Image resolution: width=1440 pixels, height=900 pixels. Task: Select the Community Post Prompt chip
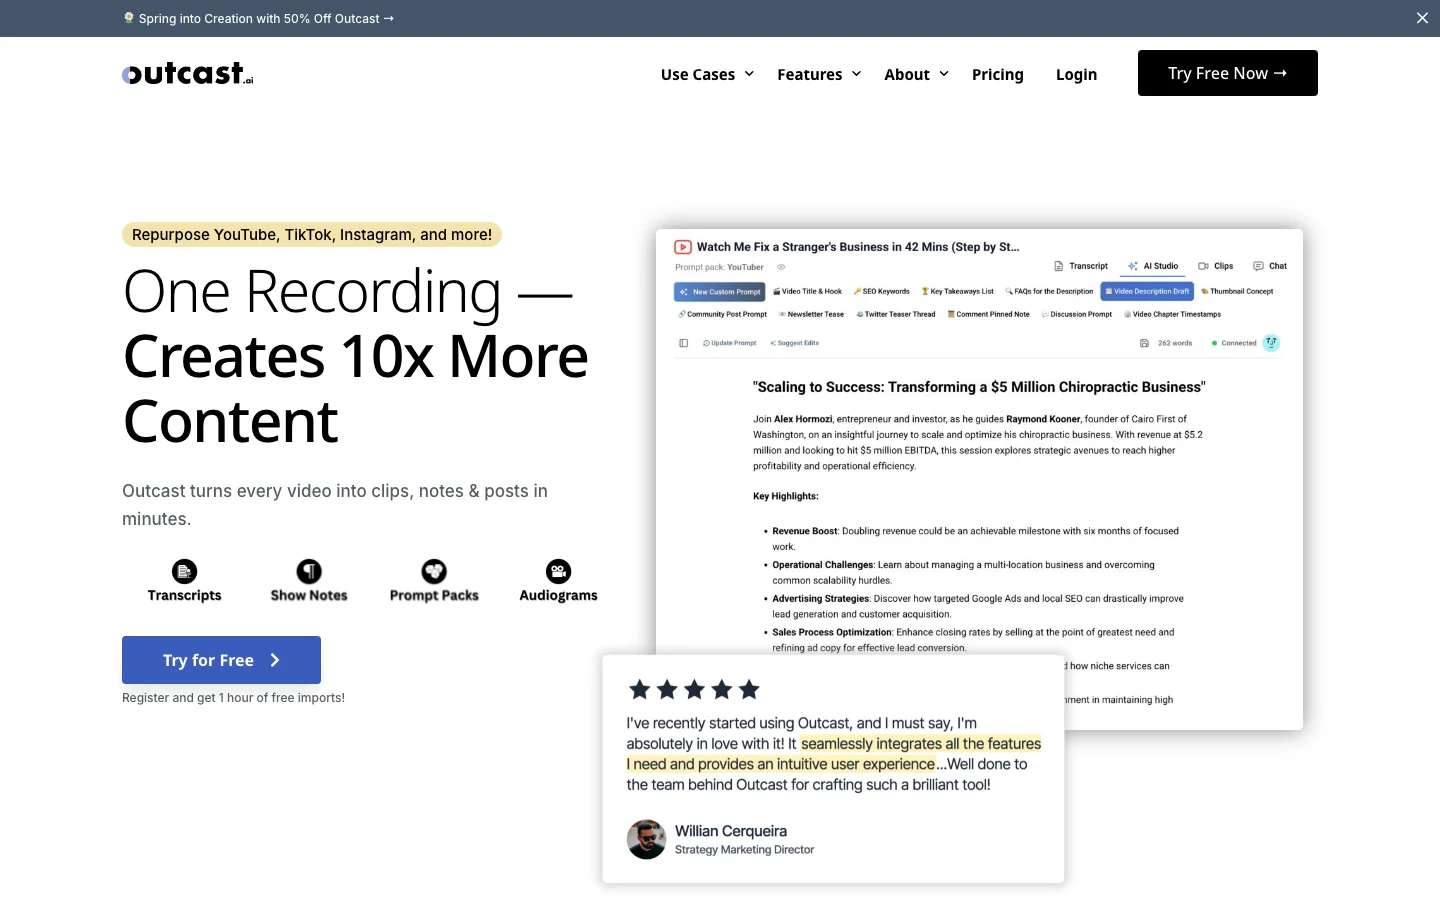(x=723, y=314)
